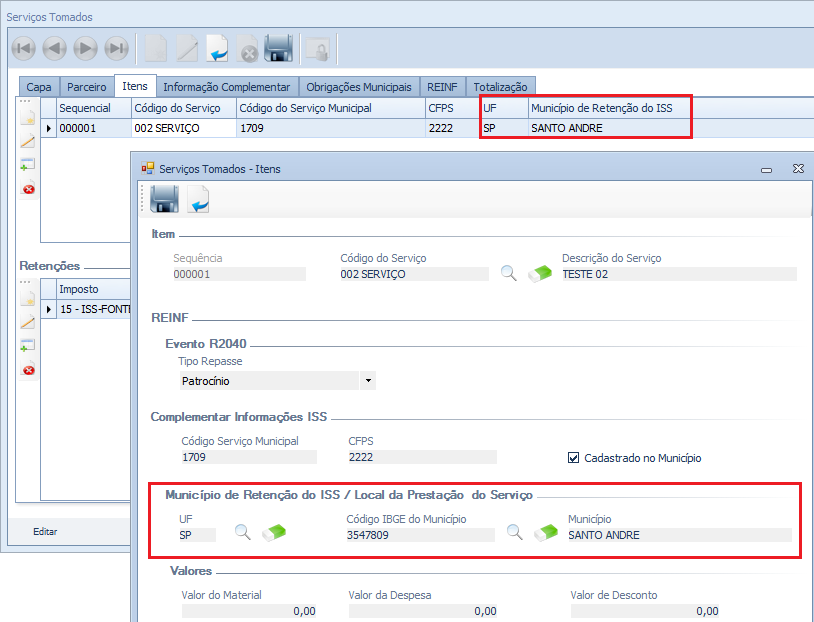The image size is (814, 622).
Task: Open Tipo Repasse dropdown arrow
Action: click(368, 381)
